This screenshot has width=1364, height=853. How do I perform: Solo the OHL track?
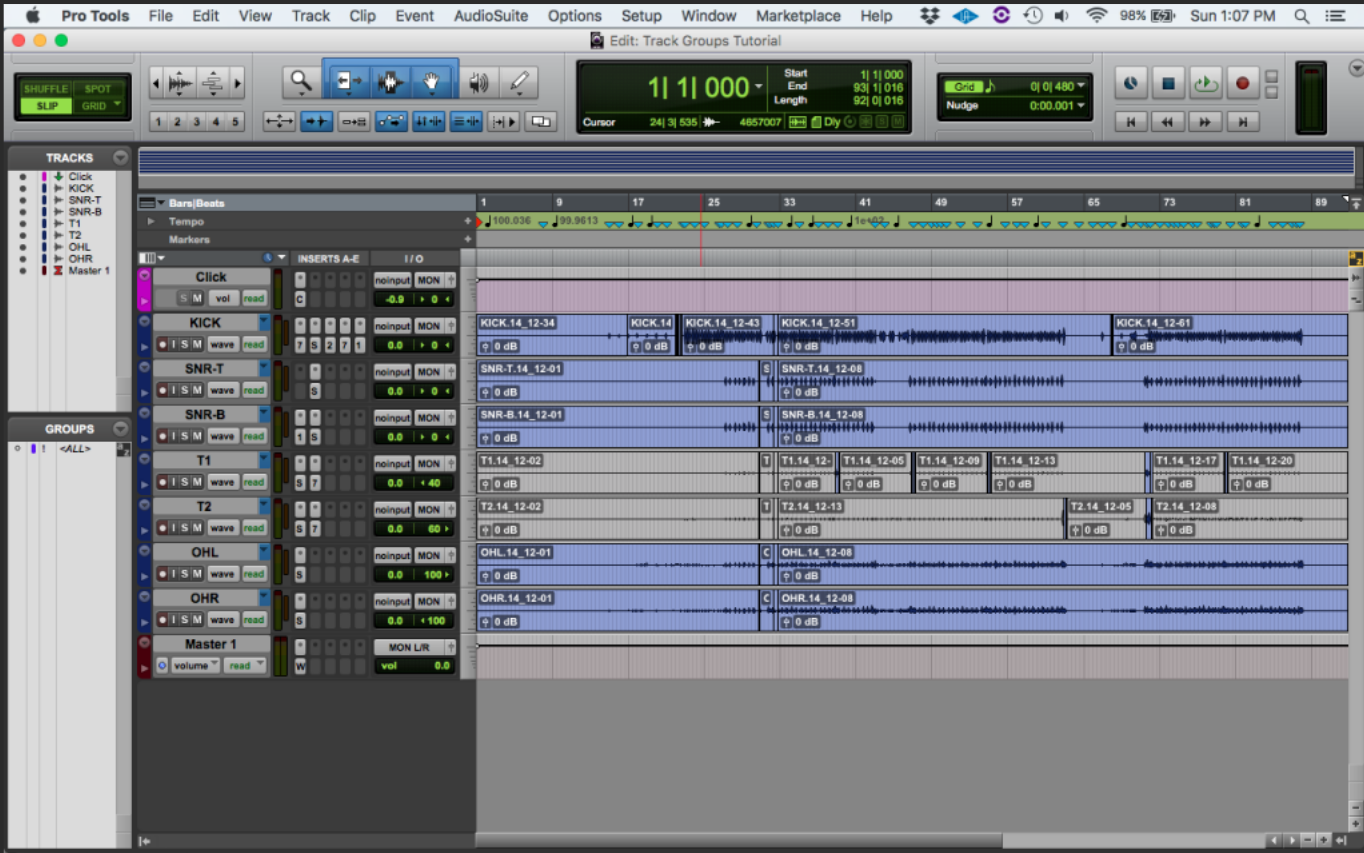point(185,574)
